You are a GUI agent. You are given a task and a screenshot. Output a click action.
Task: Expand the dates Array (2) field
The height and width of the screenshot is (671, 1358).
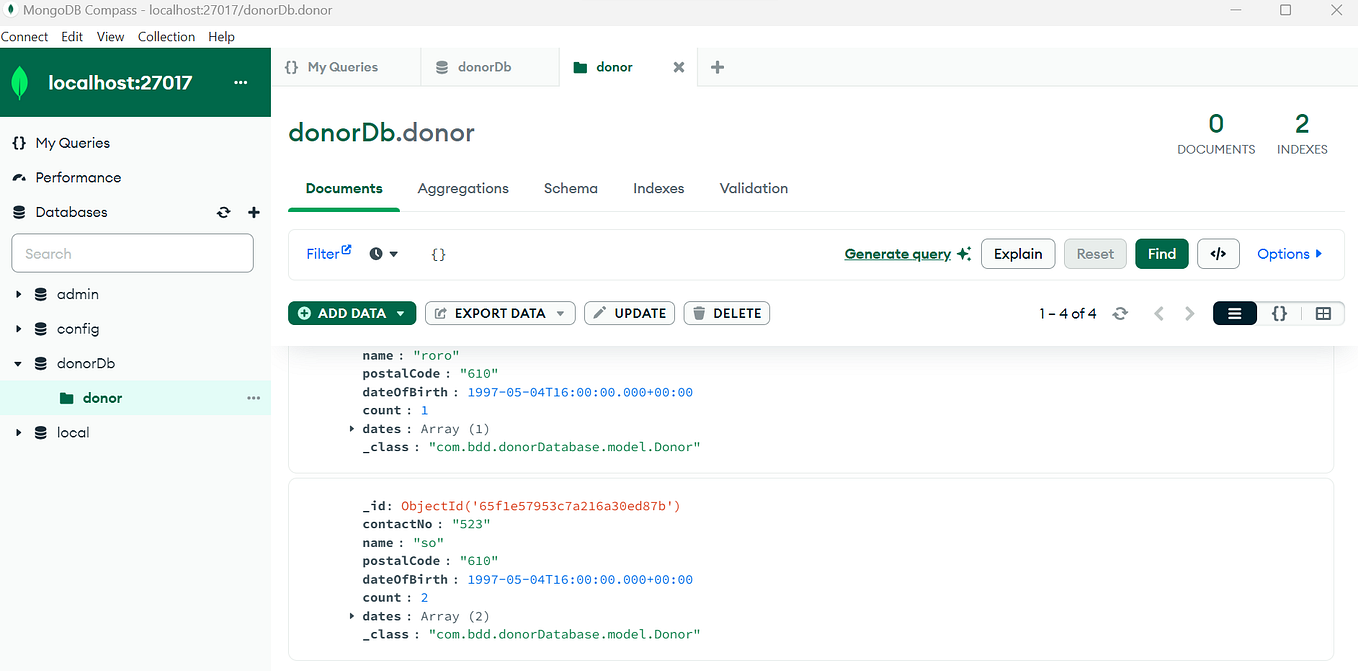(x=351, y=616)
